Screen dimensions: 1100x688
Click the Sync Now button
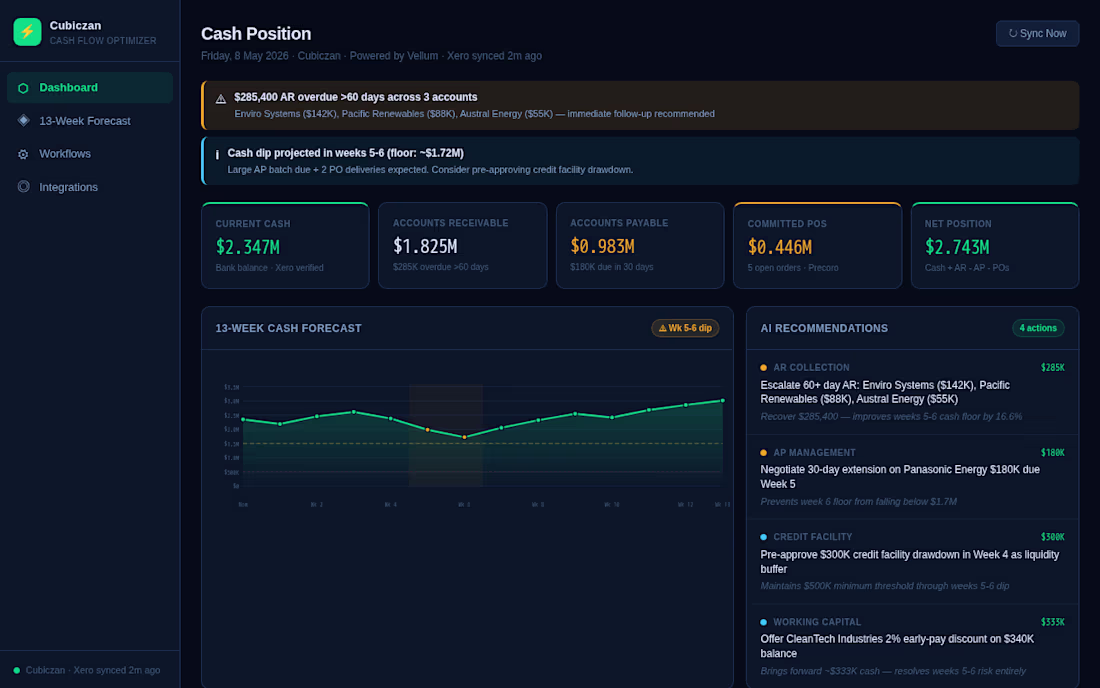pyautogui.click(x=1037, y=34)
